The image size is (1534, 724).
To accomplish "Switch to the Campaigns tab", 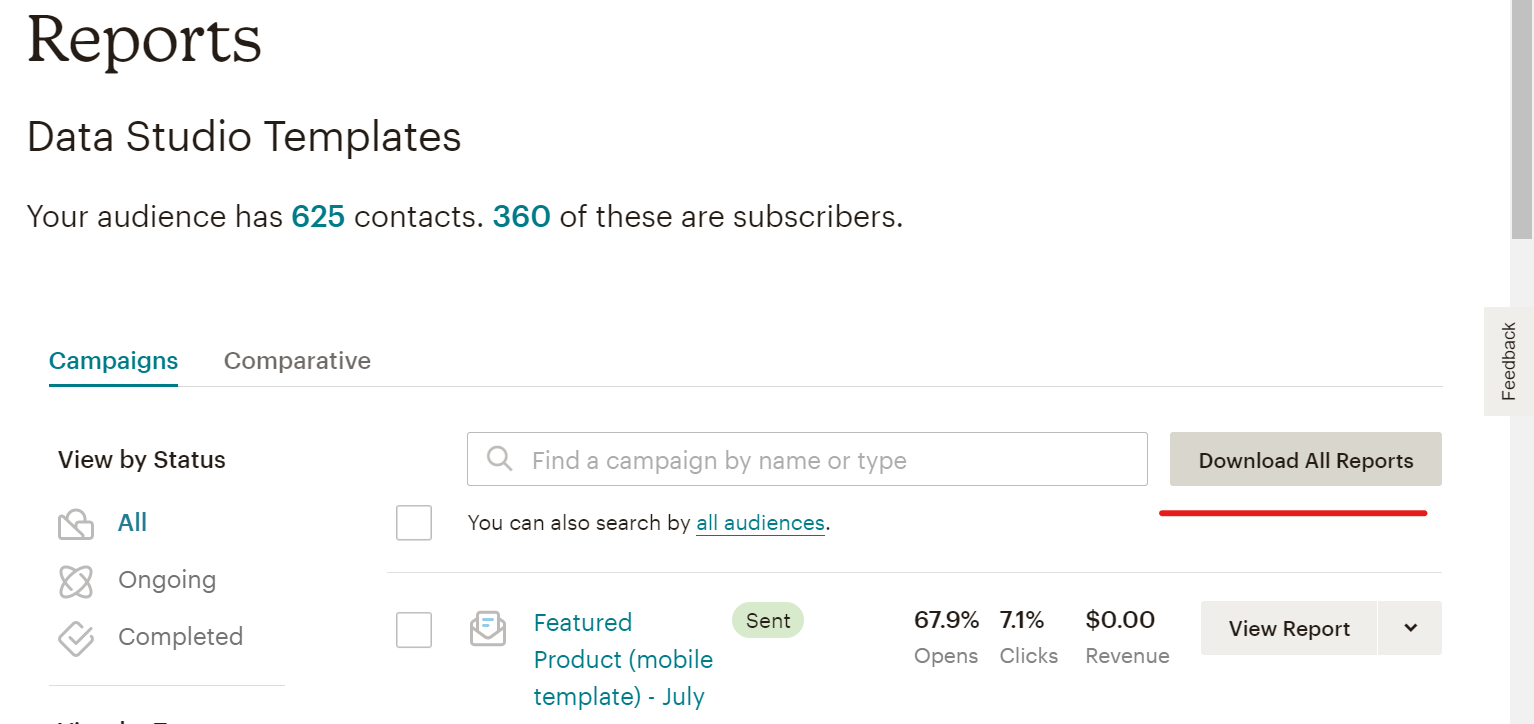I will (x=113, y=361).
